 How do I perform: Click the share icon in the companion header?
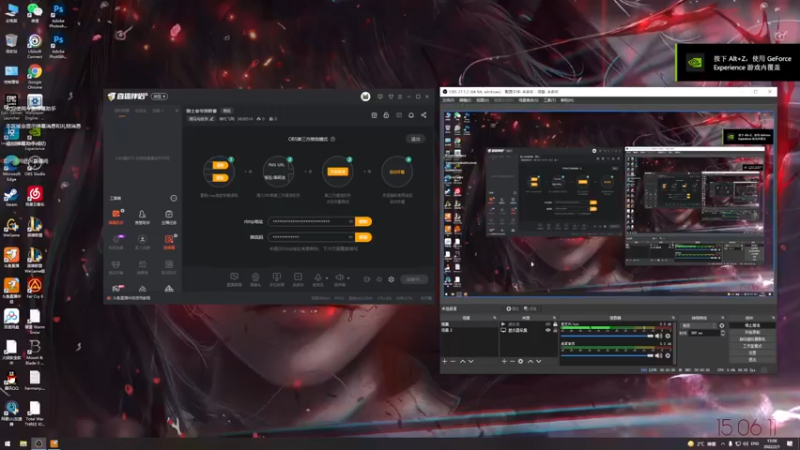point(423,115)
